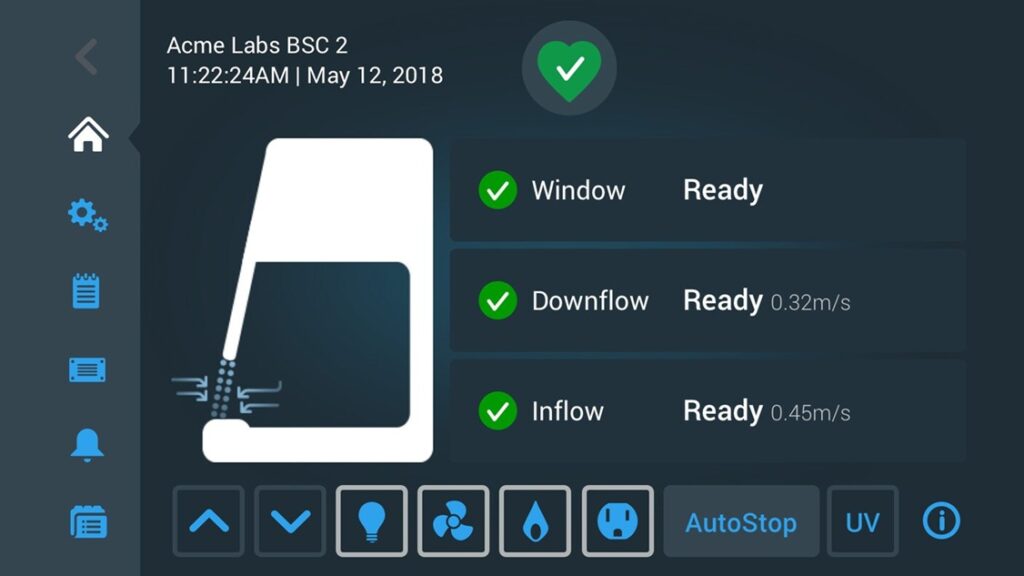
Task: Toggle the blower fan button
Action: tap(453, 521)
